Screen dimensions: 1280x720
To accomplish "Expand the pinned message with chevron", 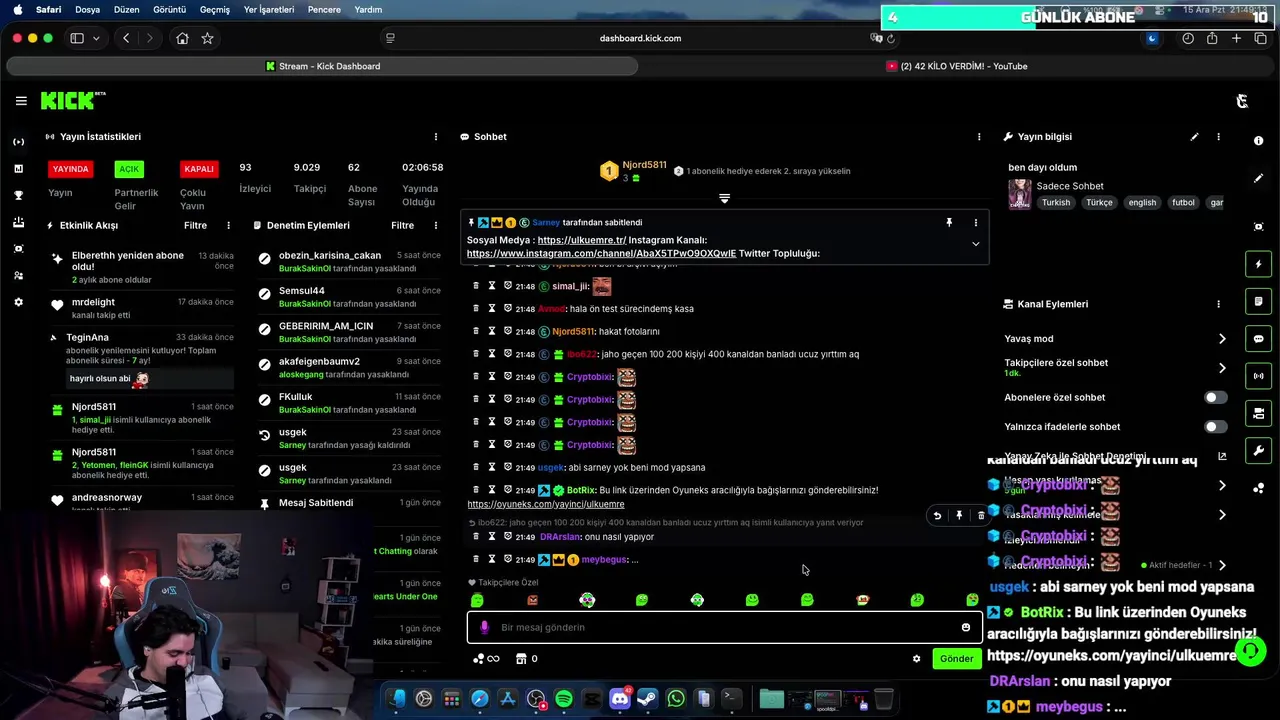I will pyautogui.click(x=976, y=244).
